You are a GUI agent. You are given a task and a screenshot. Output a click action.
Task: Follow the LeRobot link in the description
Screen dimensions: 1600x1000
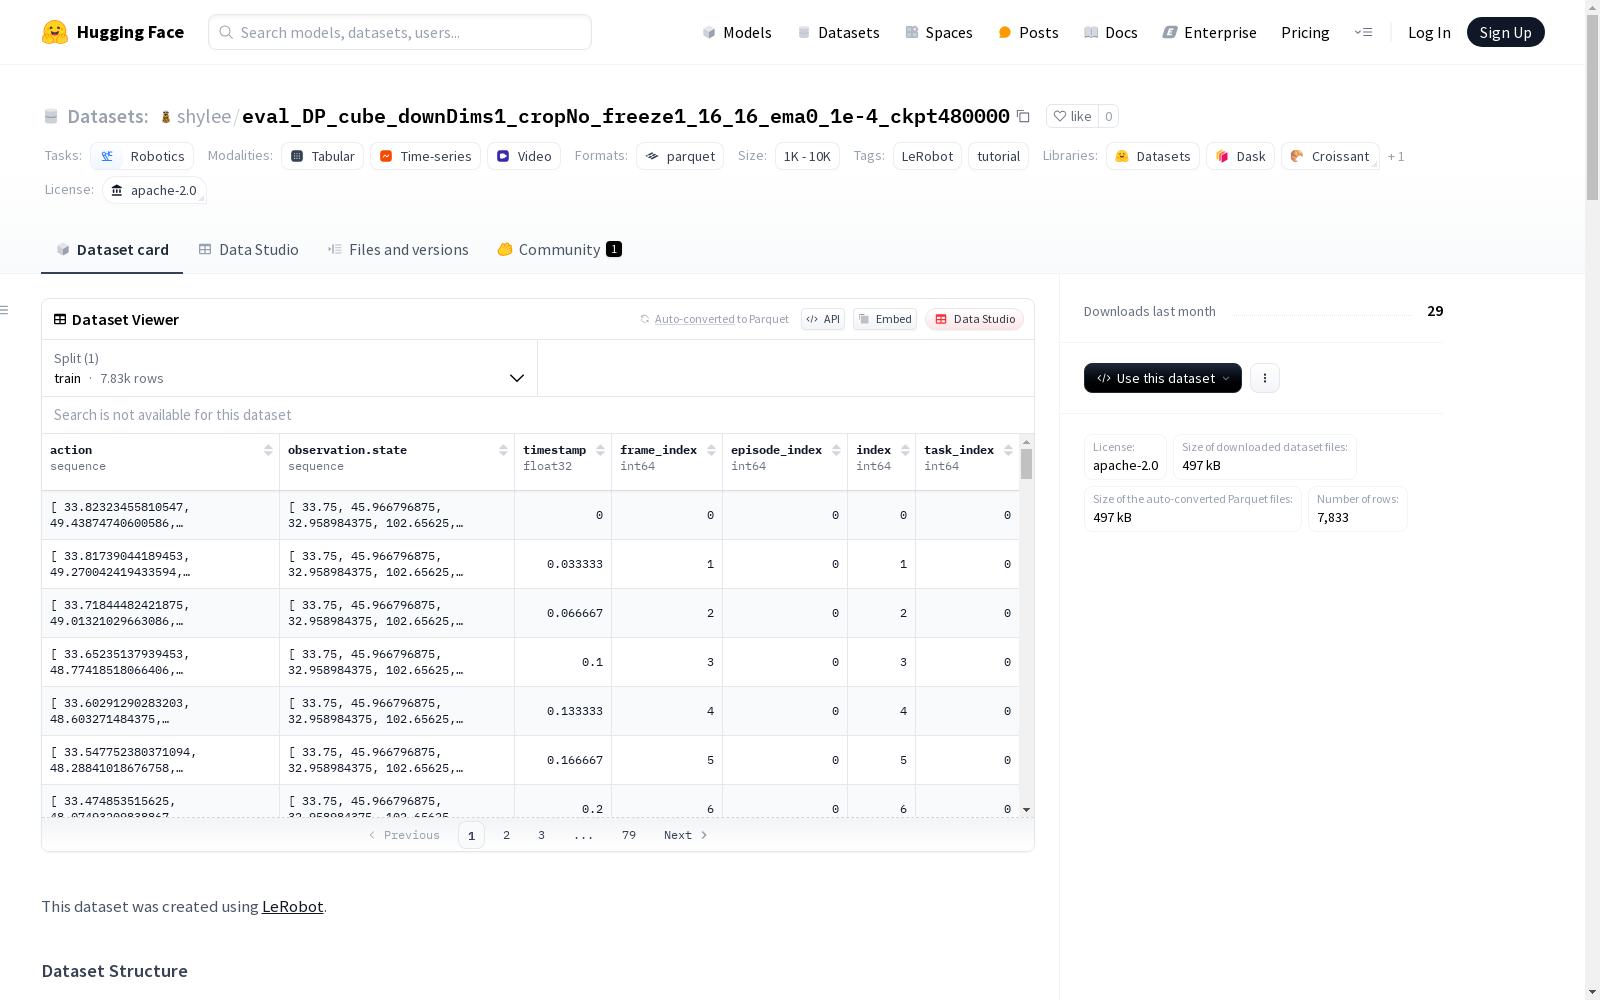point(292,907)
